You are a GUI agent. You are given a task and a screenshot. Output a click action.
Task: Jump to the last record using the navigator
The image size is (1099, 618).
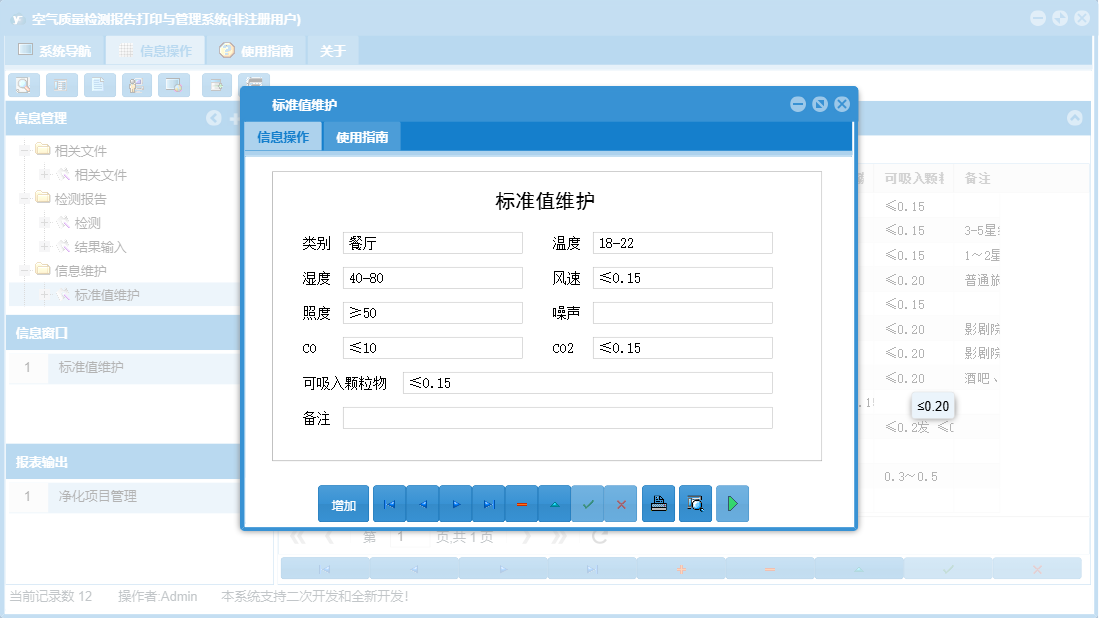pos(488,503)
